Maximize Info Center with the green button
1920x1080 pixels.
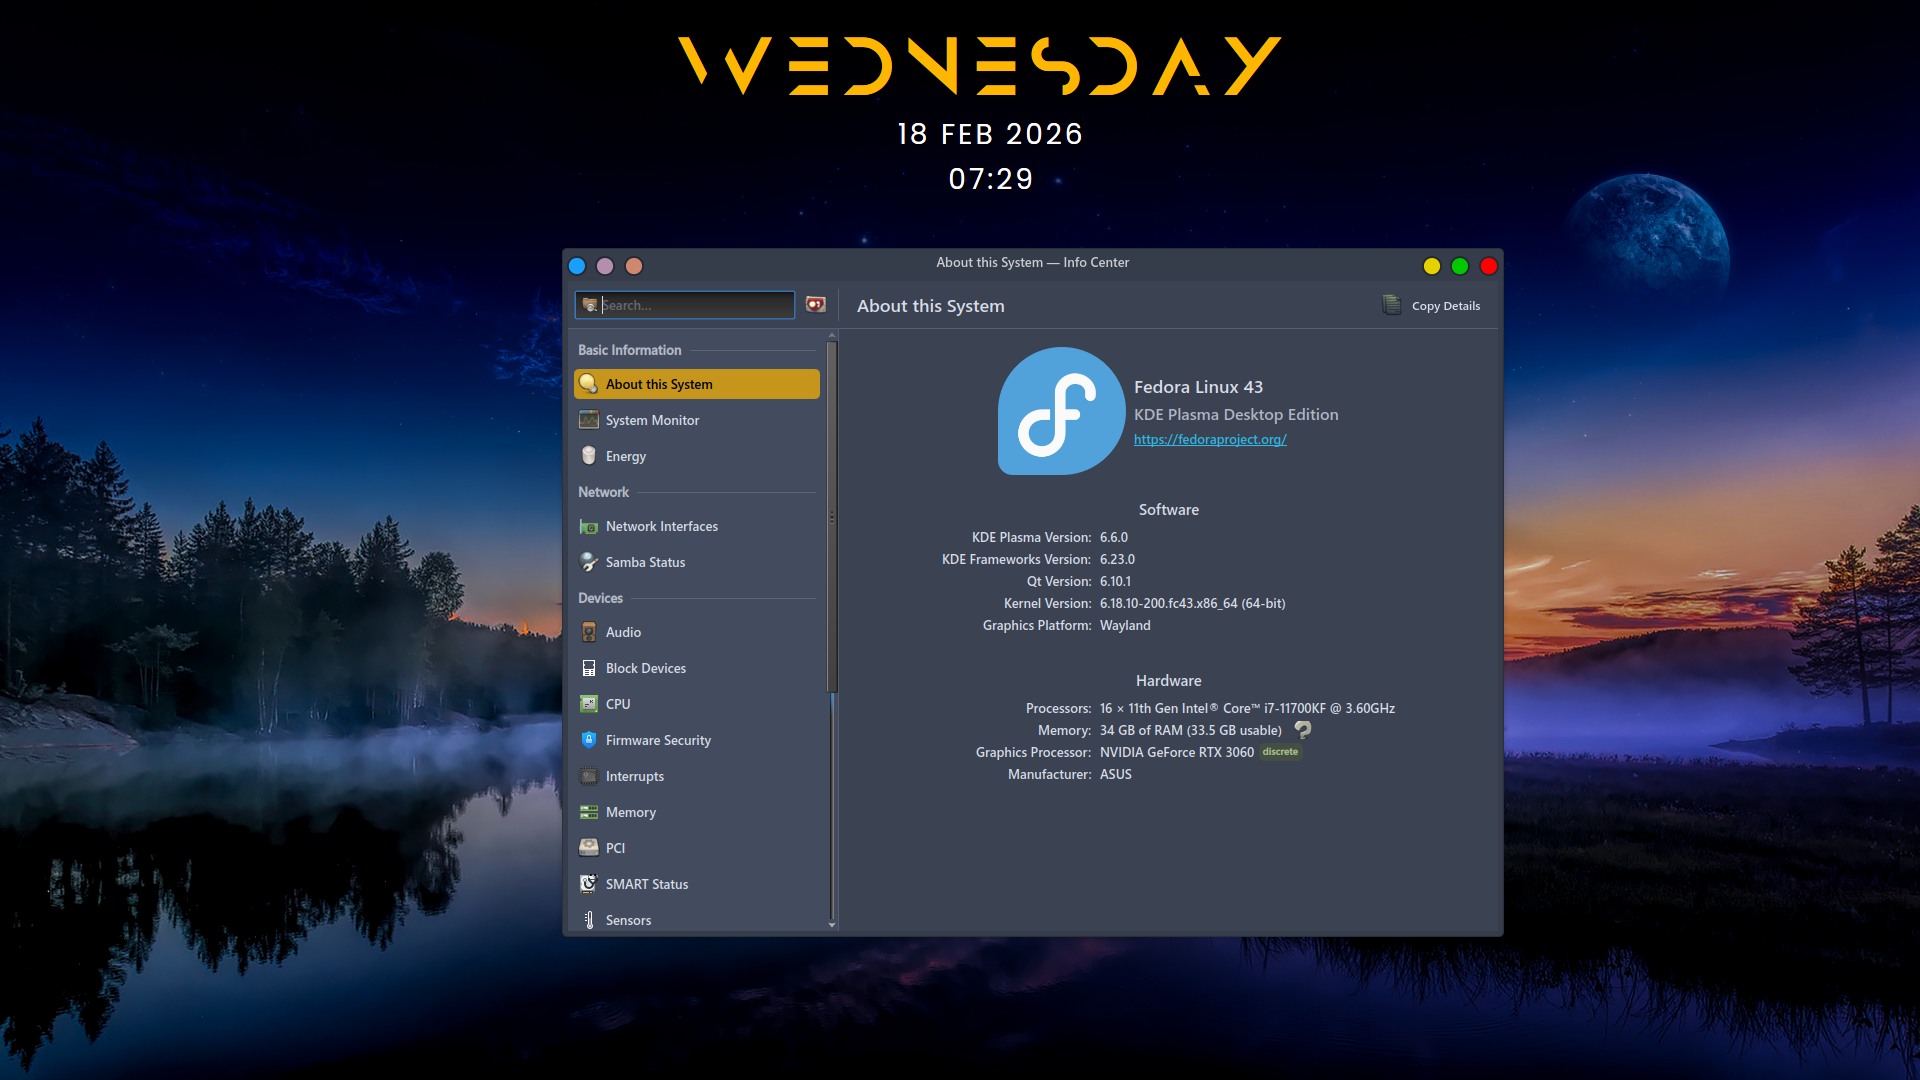pyautogui.click(x=1460, y=266)
